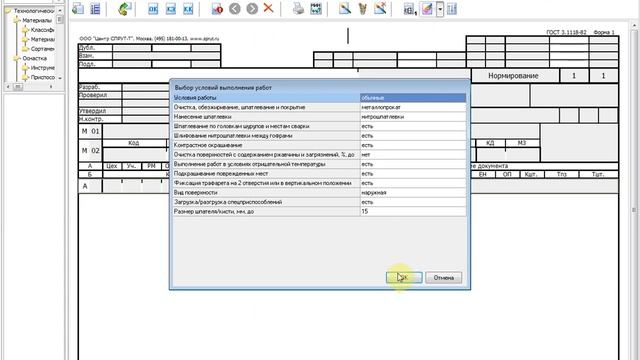The width and height of the screenshot is (640, 360).
Task: Click the red X delete icon
Action: click(268, 8)
